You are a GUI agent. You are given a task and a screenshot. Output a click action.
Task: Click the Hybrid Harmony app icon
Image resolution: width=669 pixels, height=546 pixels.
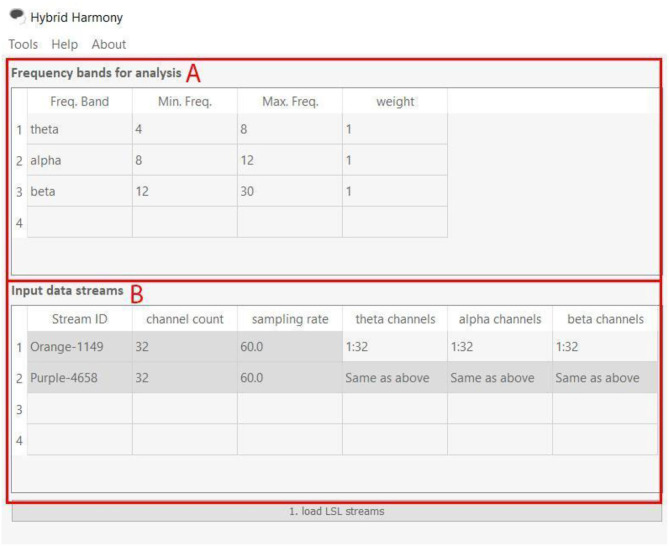pyautogui.click(x=18, y=17)
